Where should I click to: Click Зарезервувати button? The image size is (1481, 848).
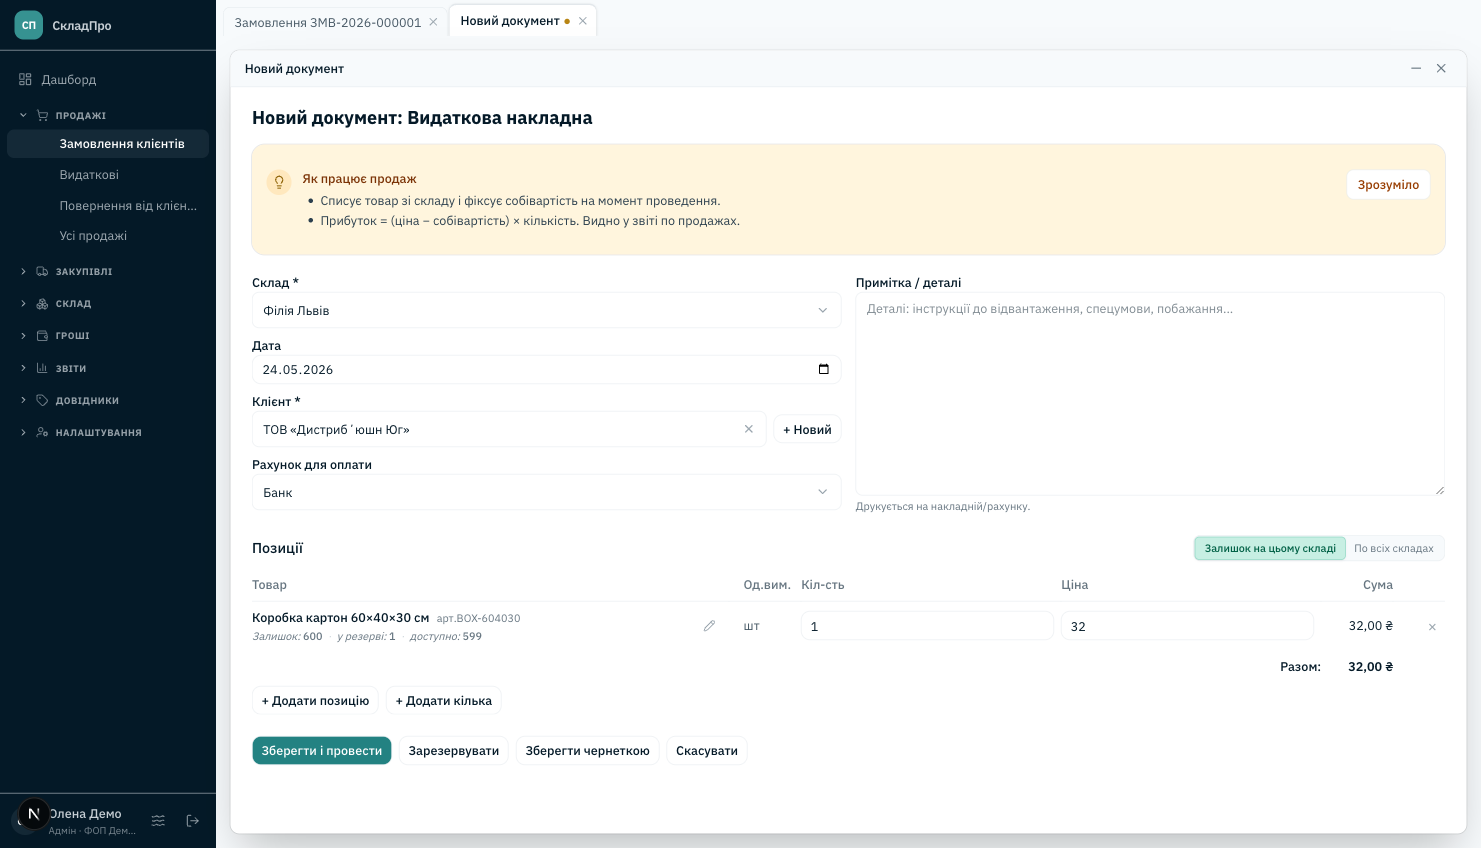click(454, 751)
